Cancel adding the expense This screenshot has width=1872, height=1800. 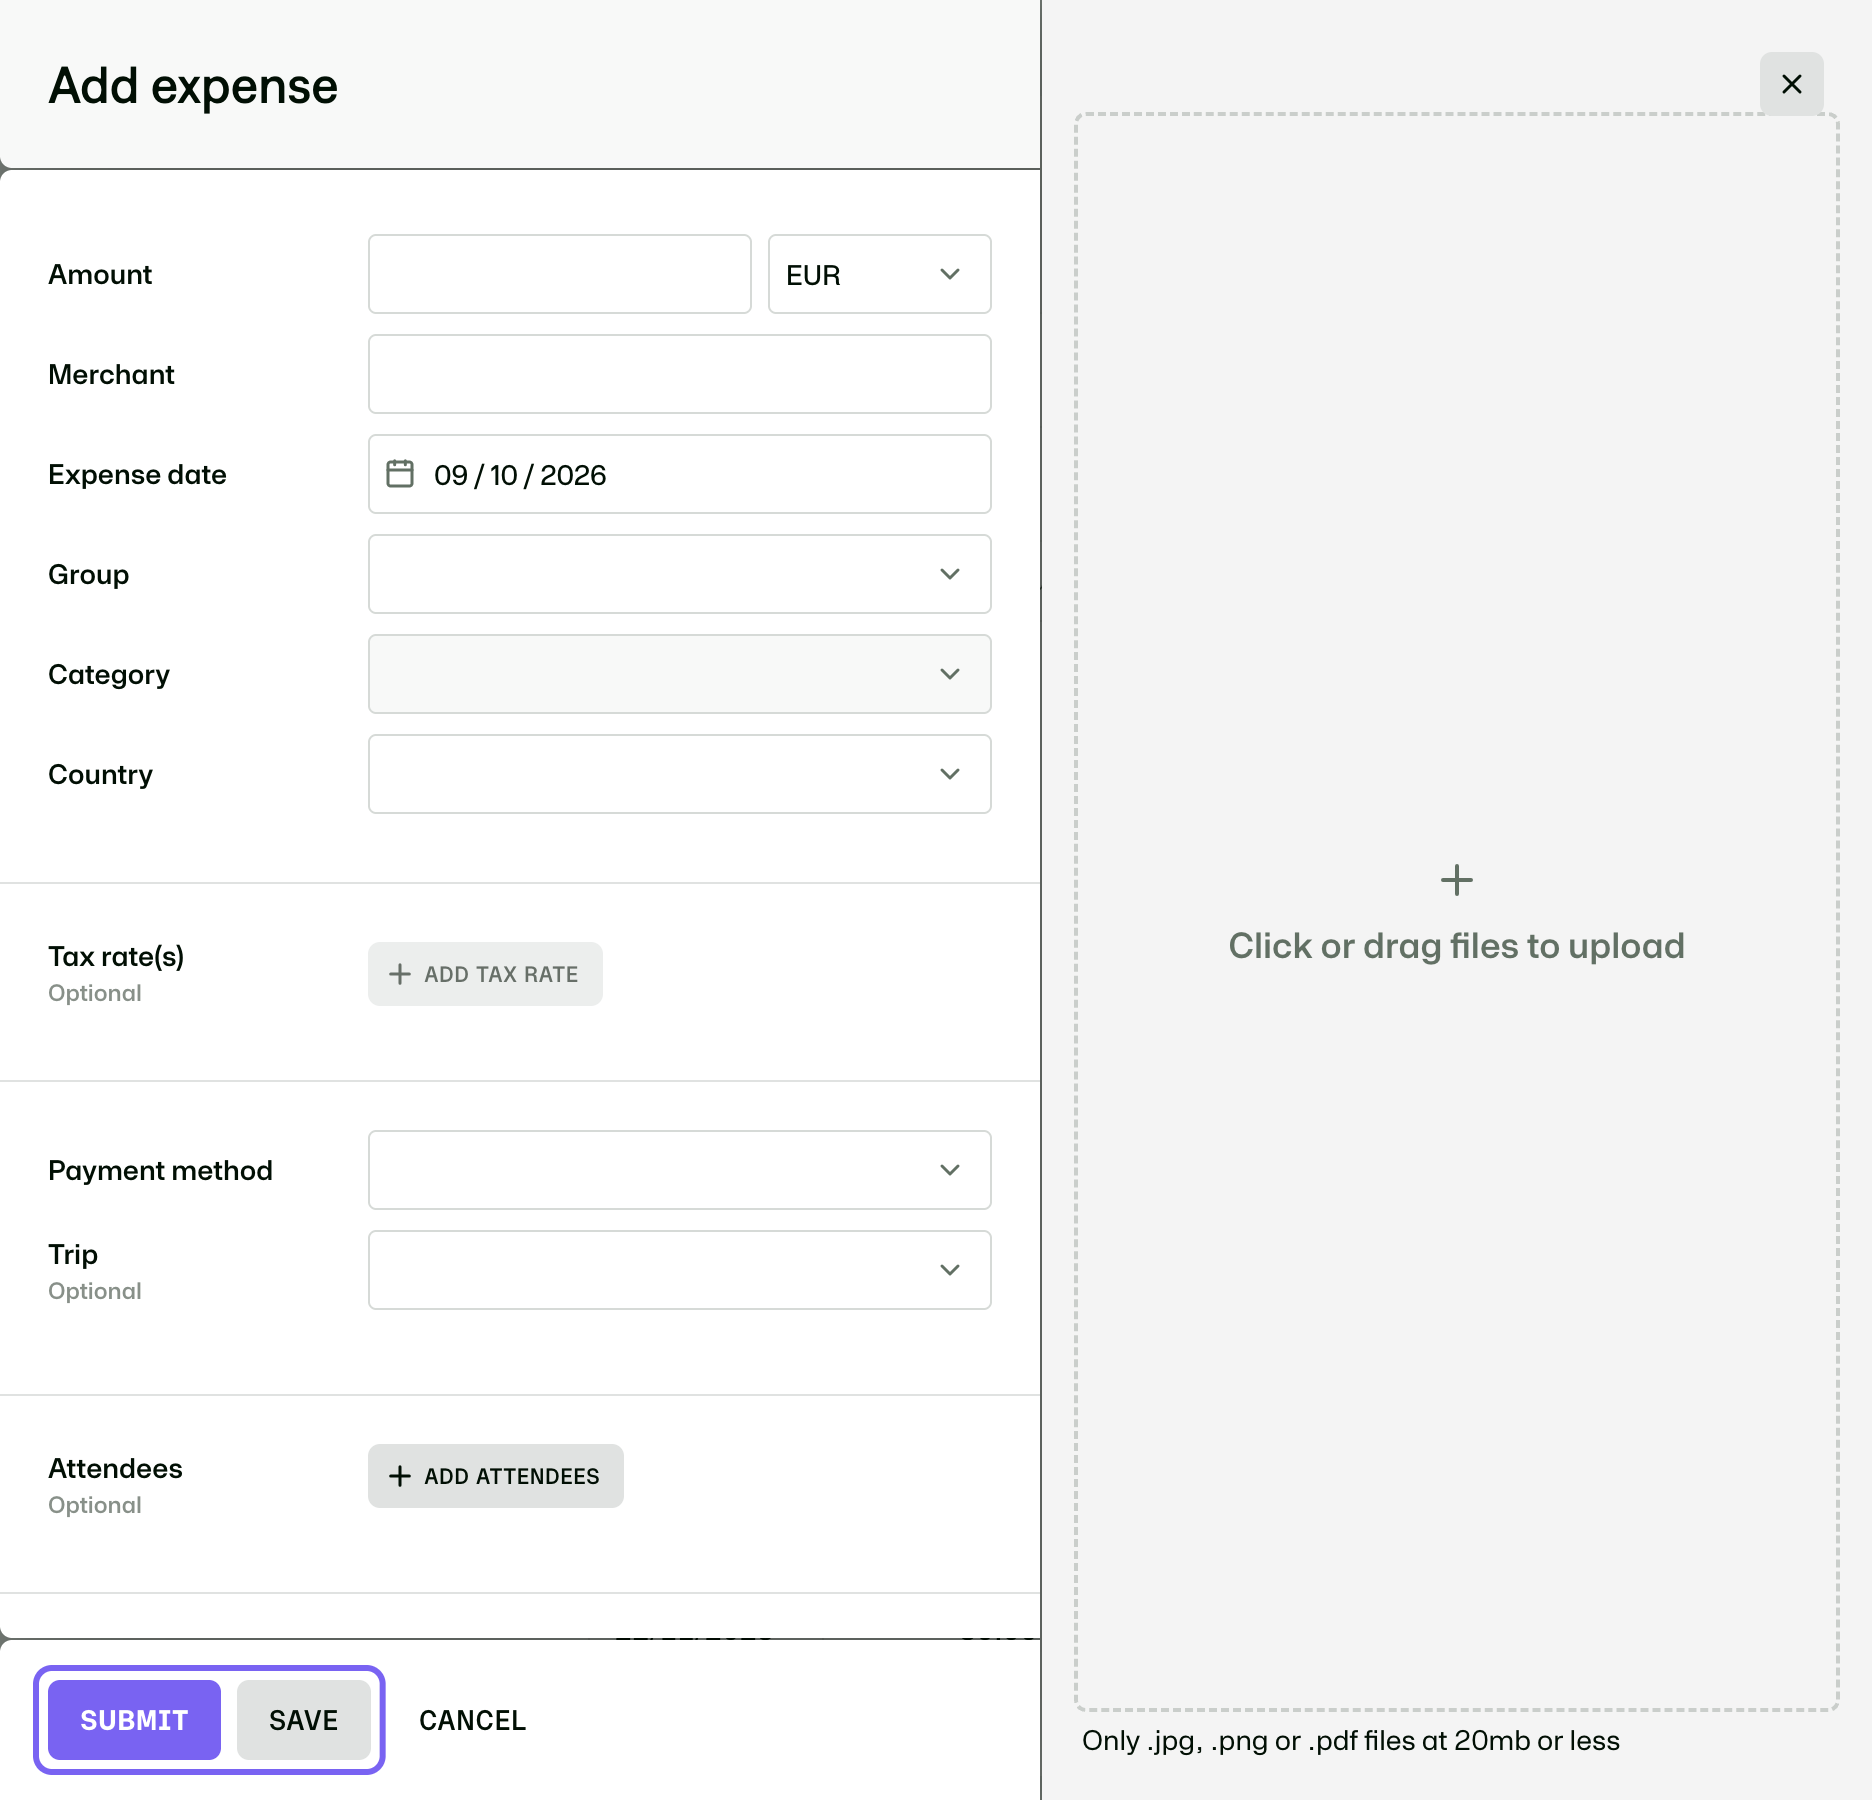click(x=472, y=1720)
